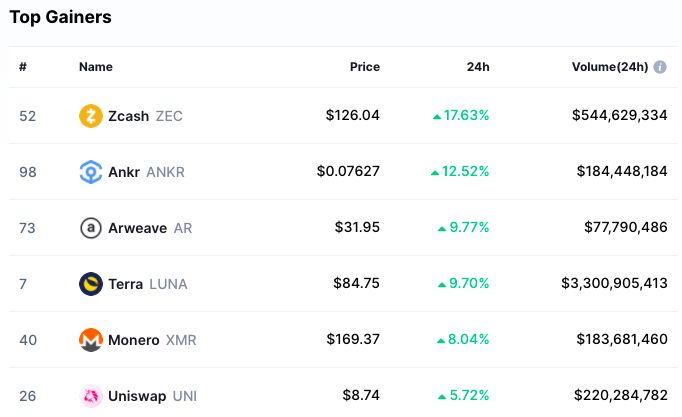Open the Zcash ZEC coin page

tap(144, 116)
